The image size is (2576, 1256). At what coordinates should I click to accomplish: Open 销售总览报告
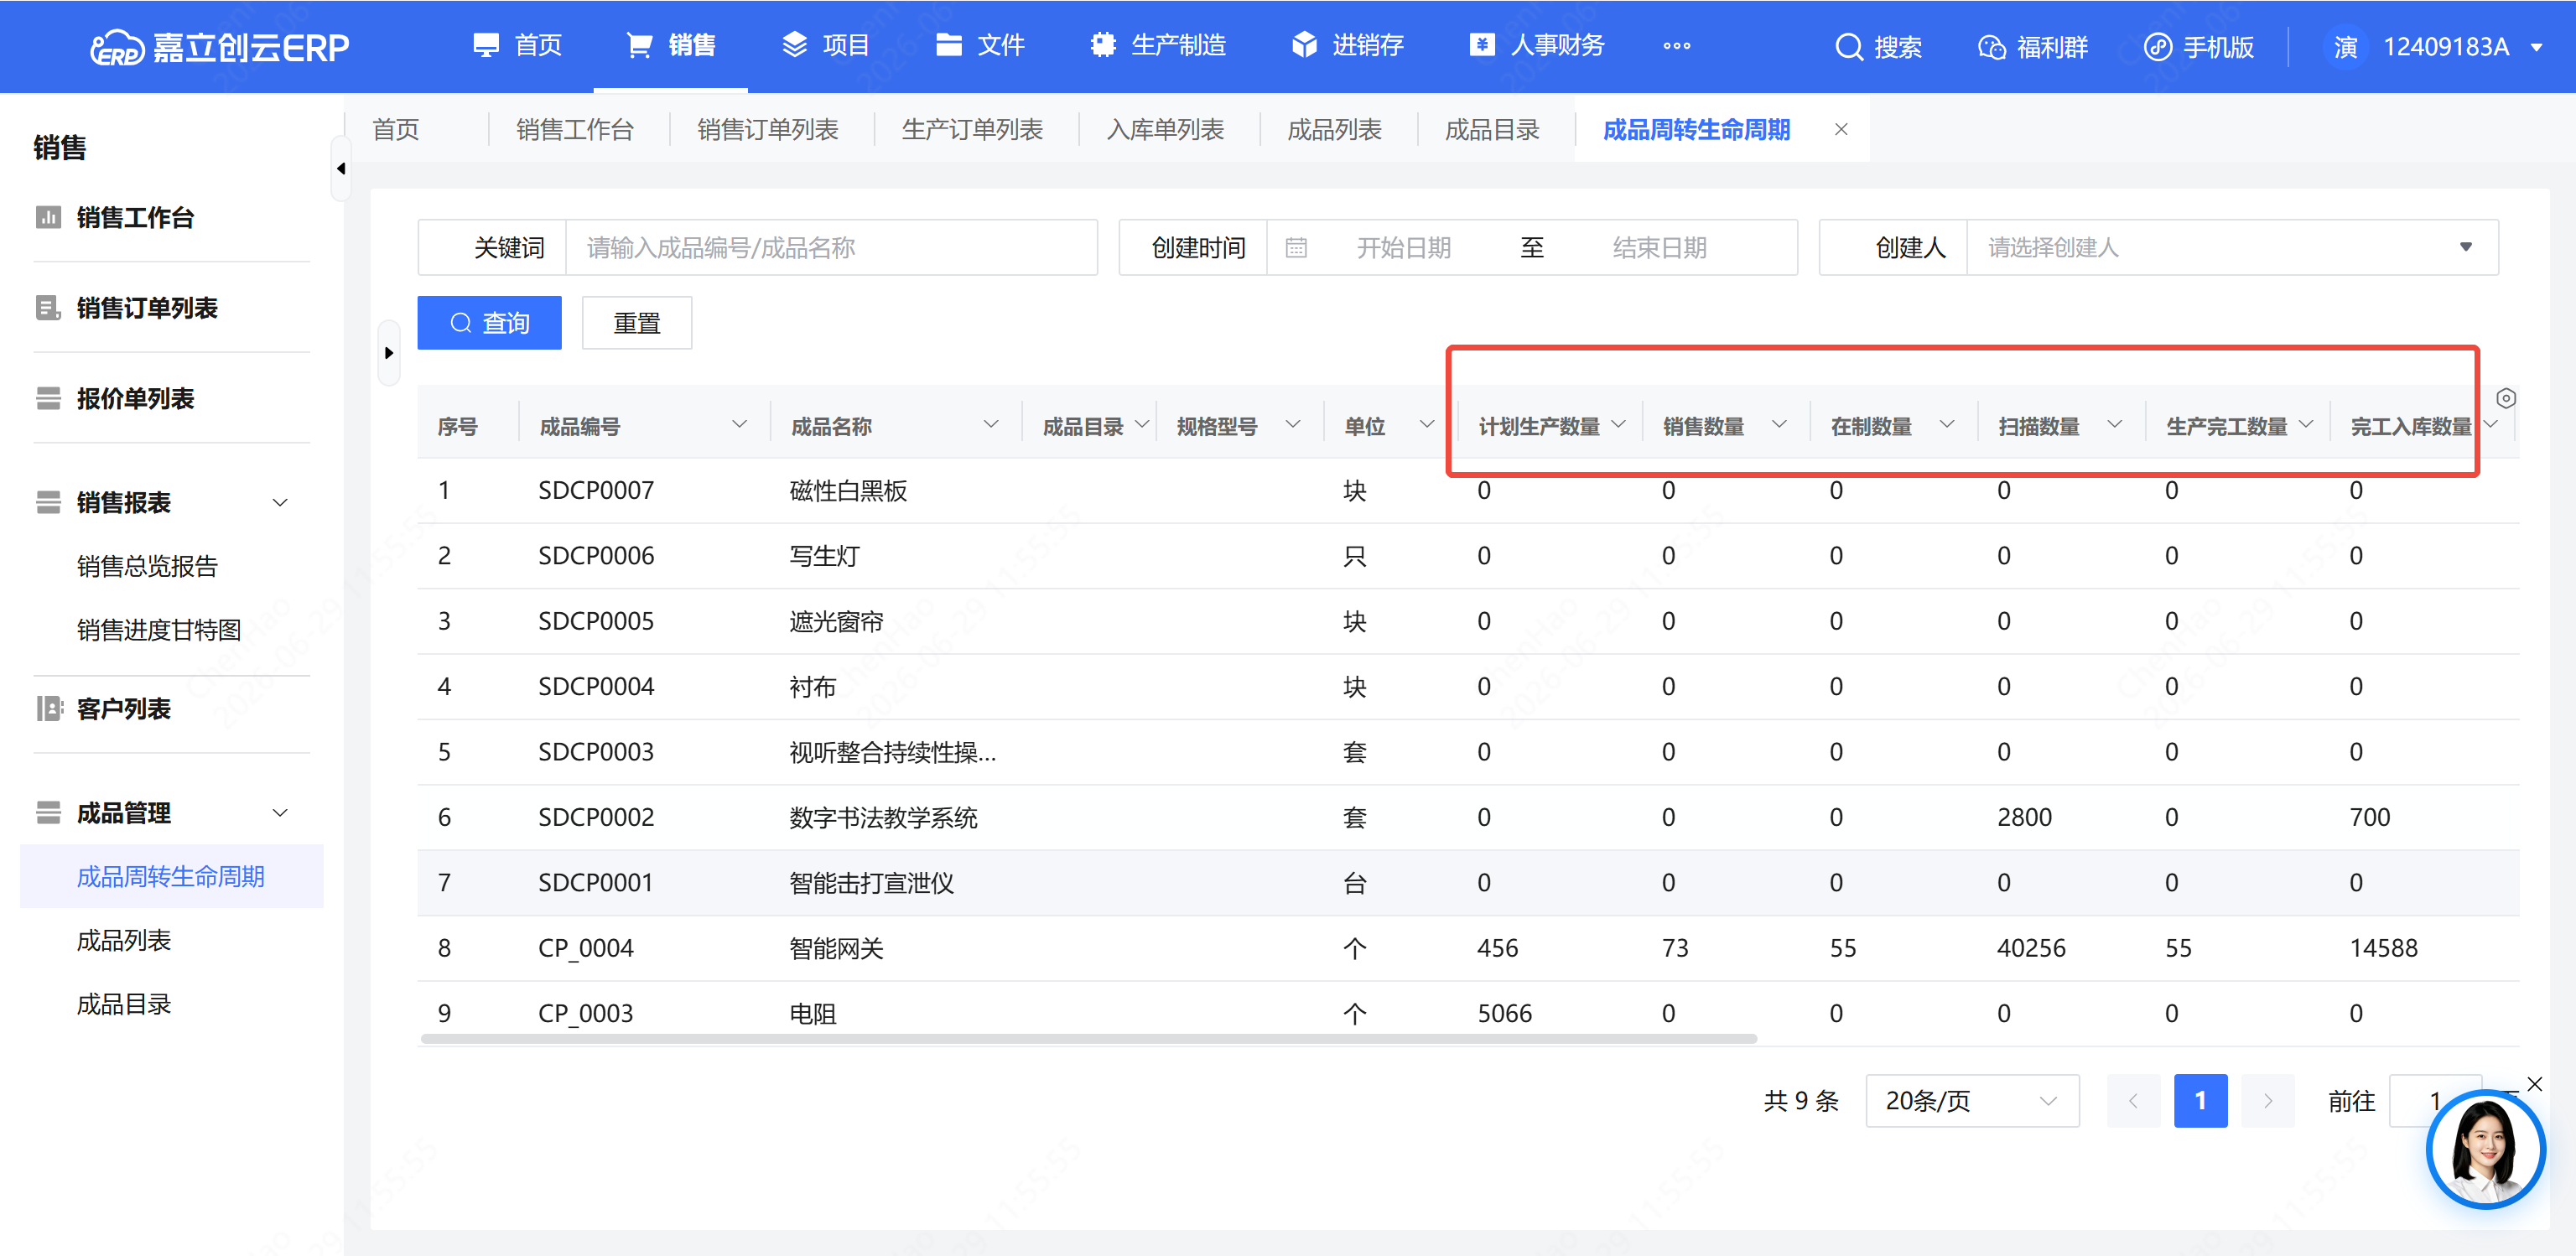click(x=147, y=566)
